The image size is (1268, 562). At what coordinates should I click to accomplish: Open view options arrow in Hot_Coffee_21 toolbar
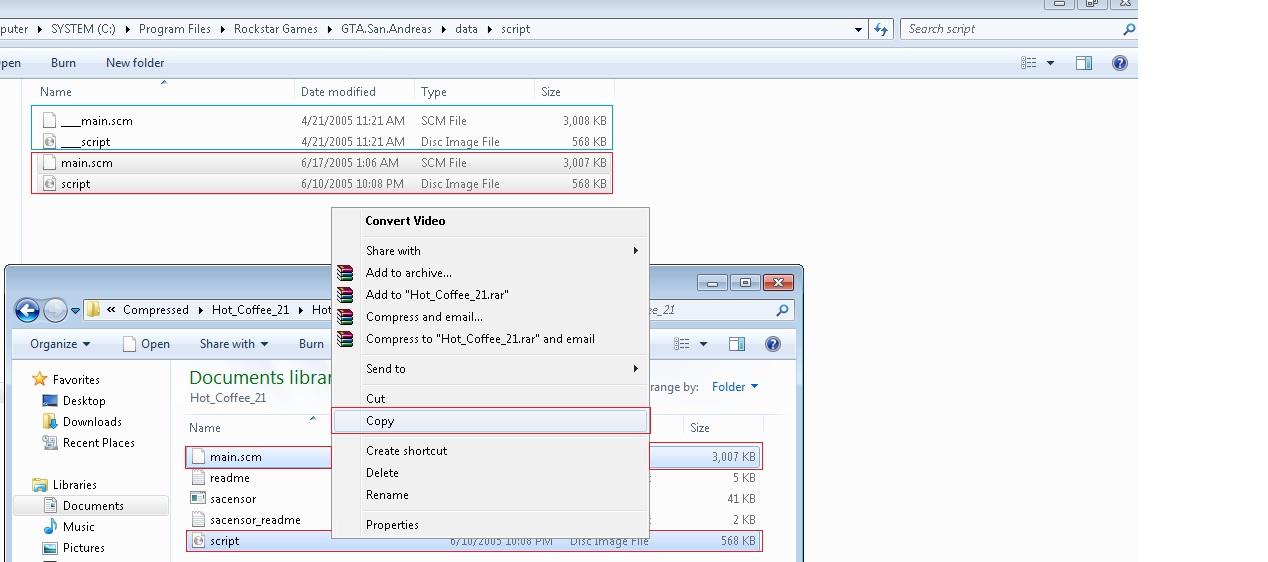pos(702,344)
